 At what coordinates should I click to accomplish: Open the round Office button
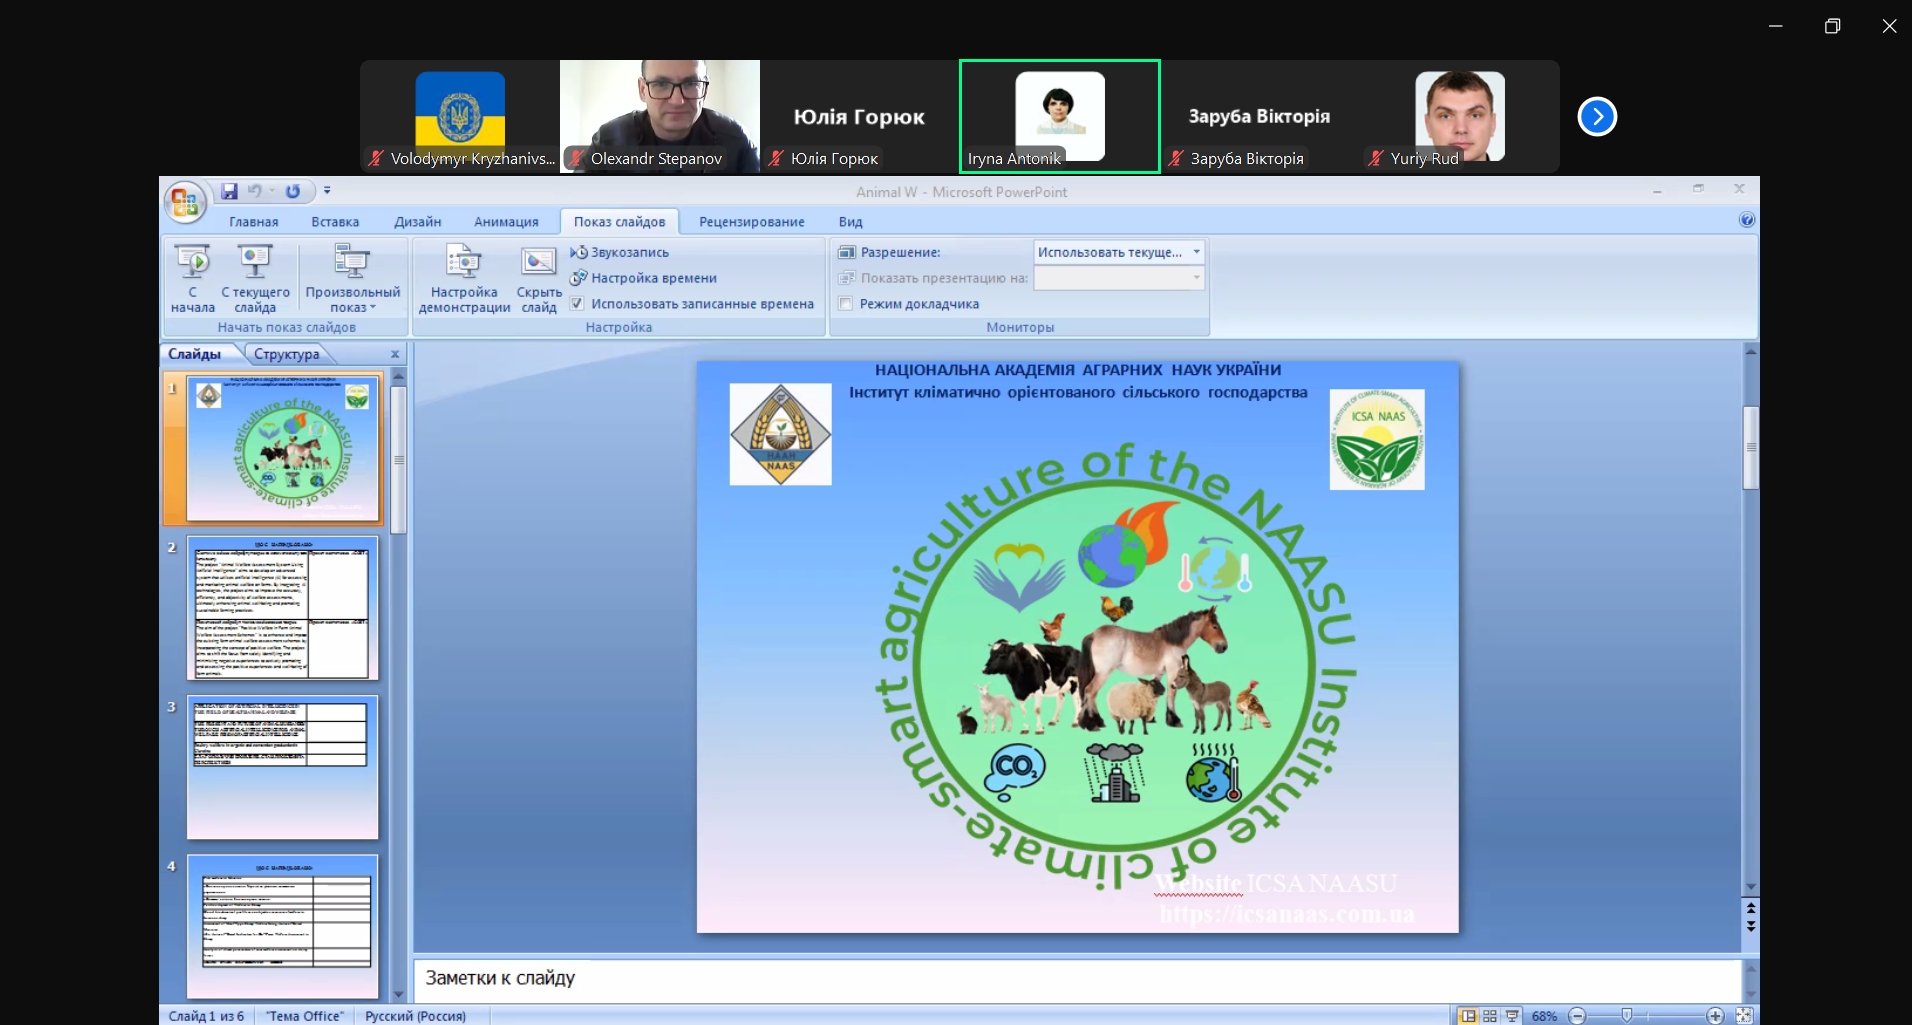[184, 202]
